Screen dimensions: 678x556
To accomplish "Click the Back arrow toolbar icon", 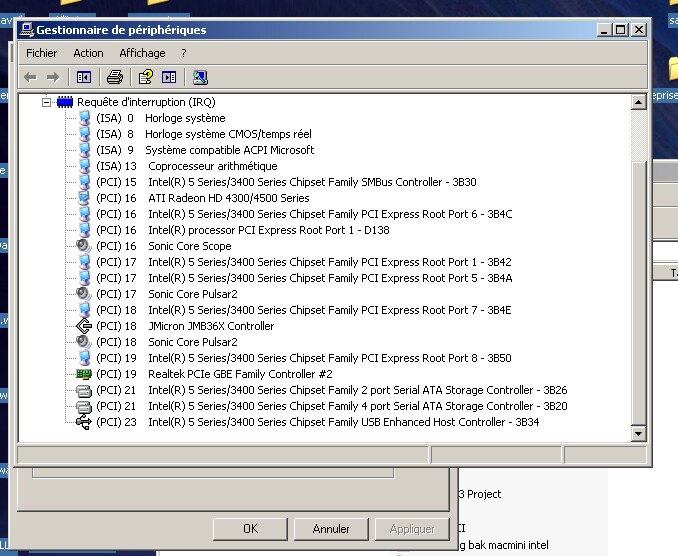I will (x=30, y=77).
